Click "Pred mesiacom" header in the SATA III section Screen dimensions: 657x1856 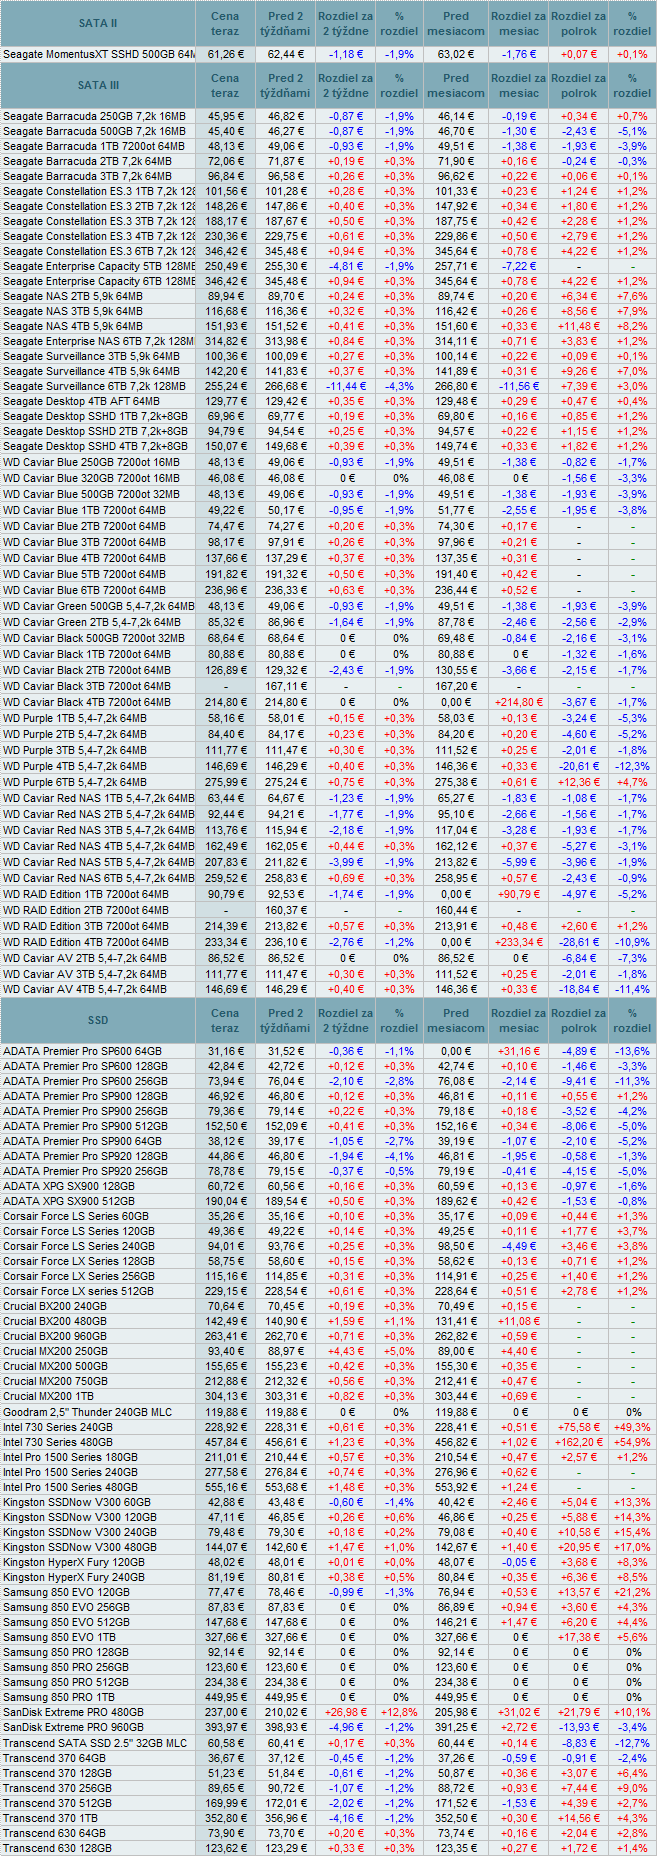click(x=455, y=85)
